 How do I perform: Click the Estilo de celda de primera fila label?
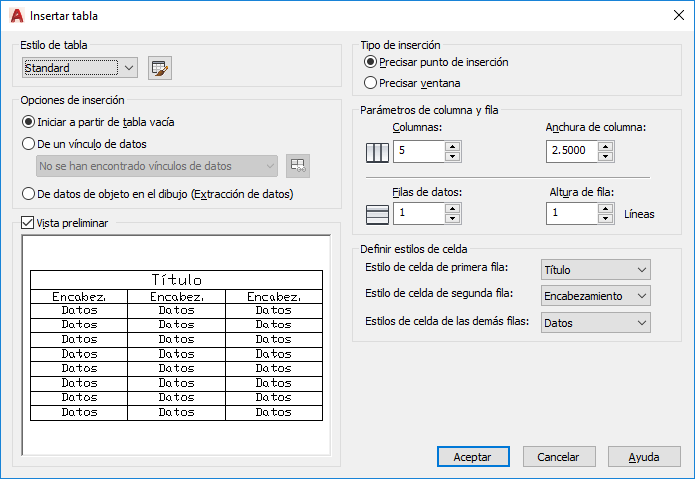[x=437, y=267]
